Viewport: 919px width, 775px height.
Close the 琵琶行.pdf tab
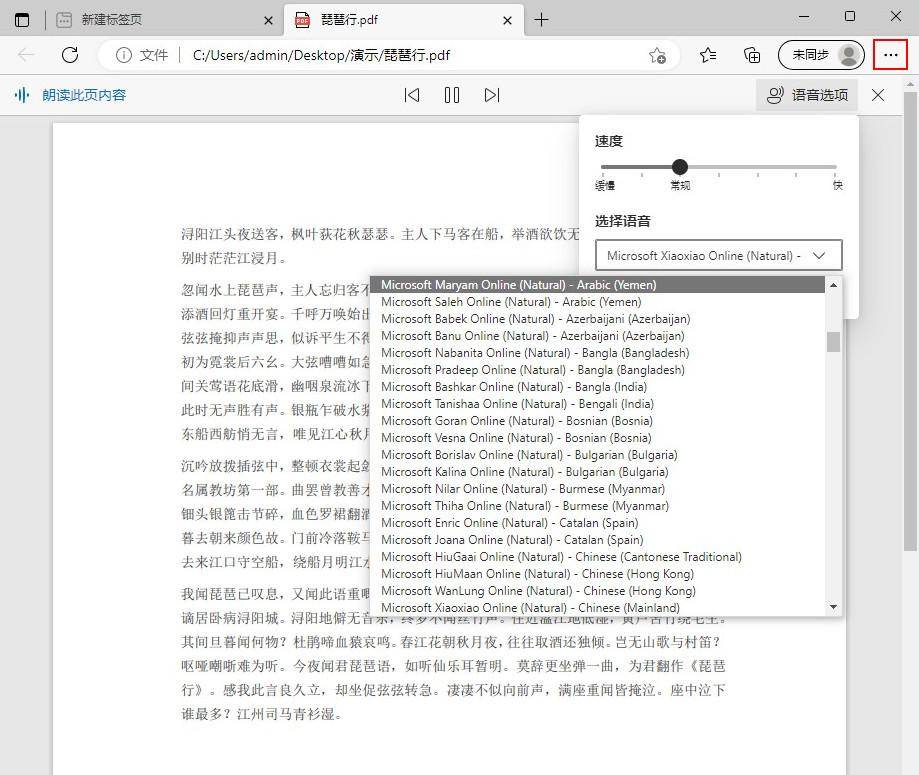[x=508, y=21]
